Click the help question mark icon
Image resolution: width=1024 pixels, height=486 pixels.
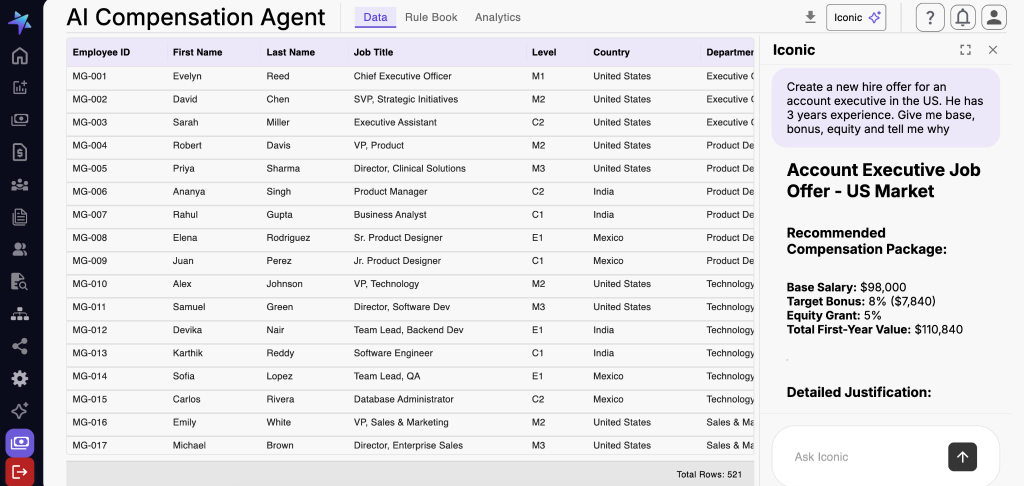pos(930,17)
